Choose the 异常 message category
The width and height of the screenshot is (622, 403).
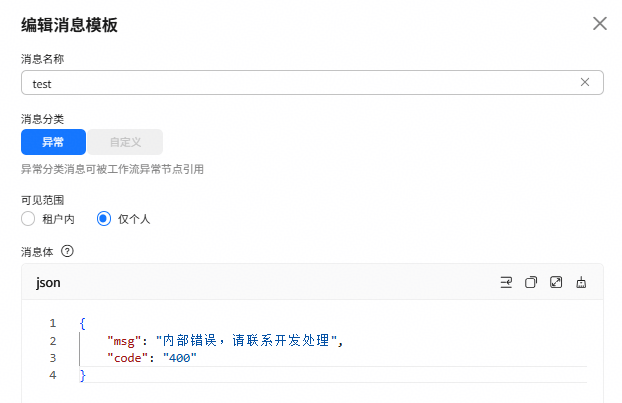click(53, 142)
